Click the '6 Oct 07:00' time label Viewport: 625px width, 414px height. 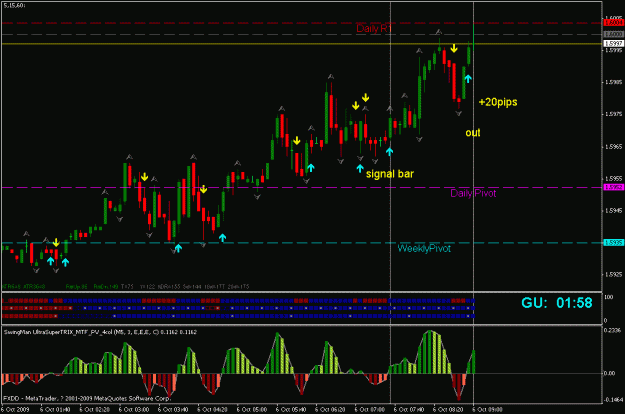[369, 410]
